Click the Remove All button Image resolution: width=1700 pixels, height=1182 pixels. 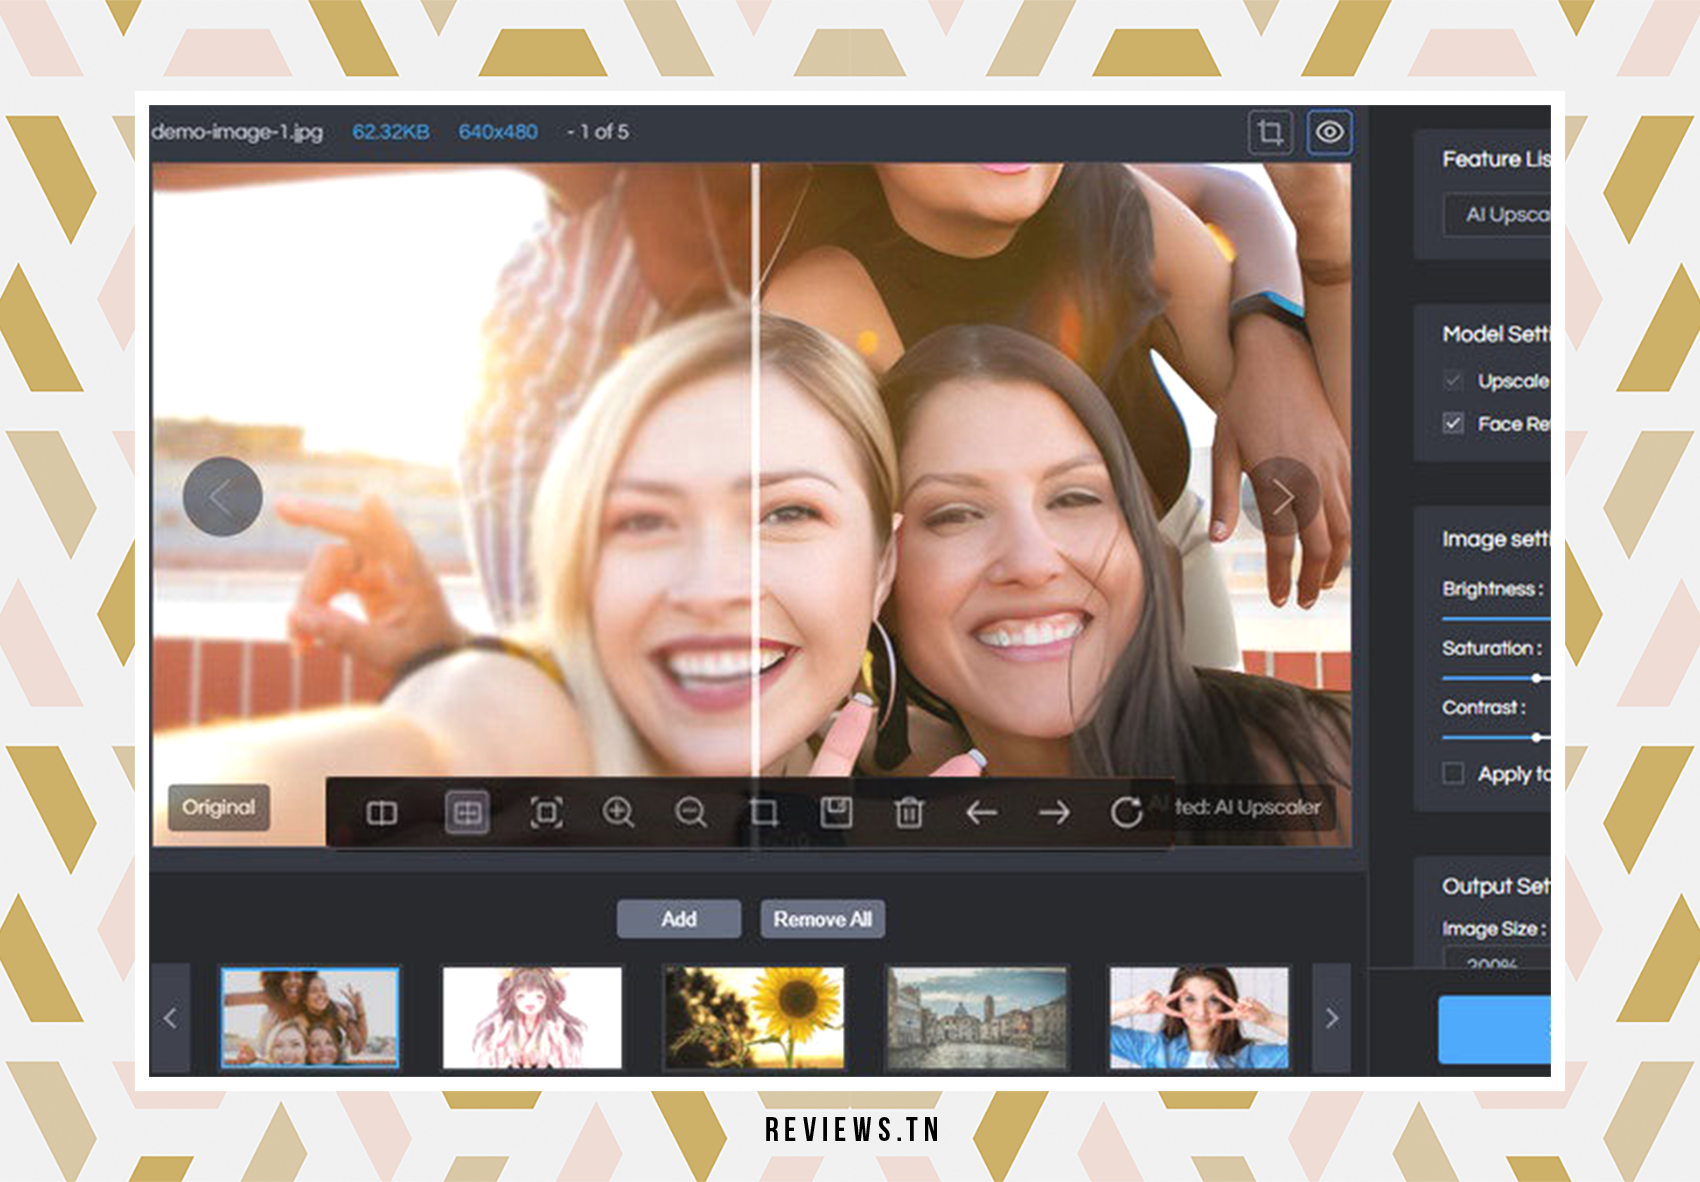(x=822, y=919)
